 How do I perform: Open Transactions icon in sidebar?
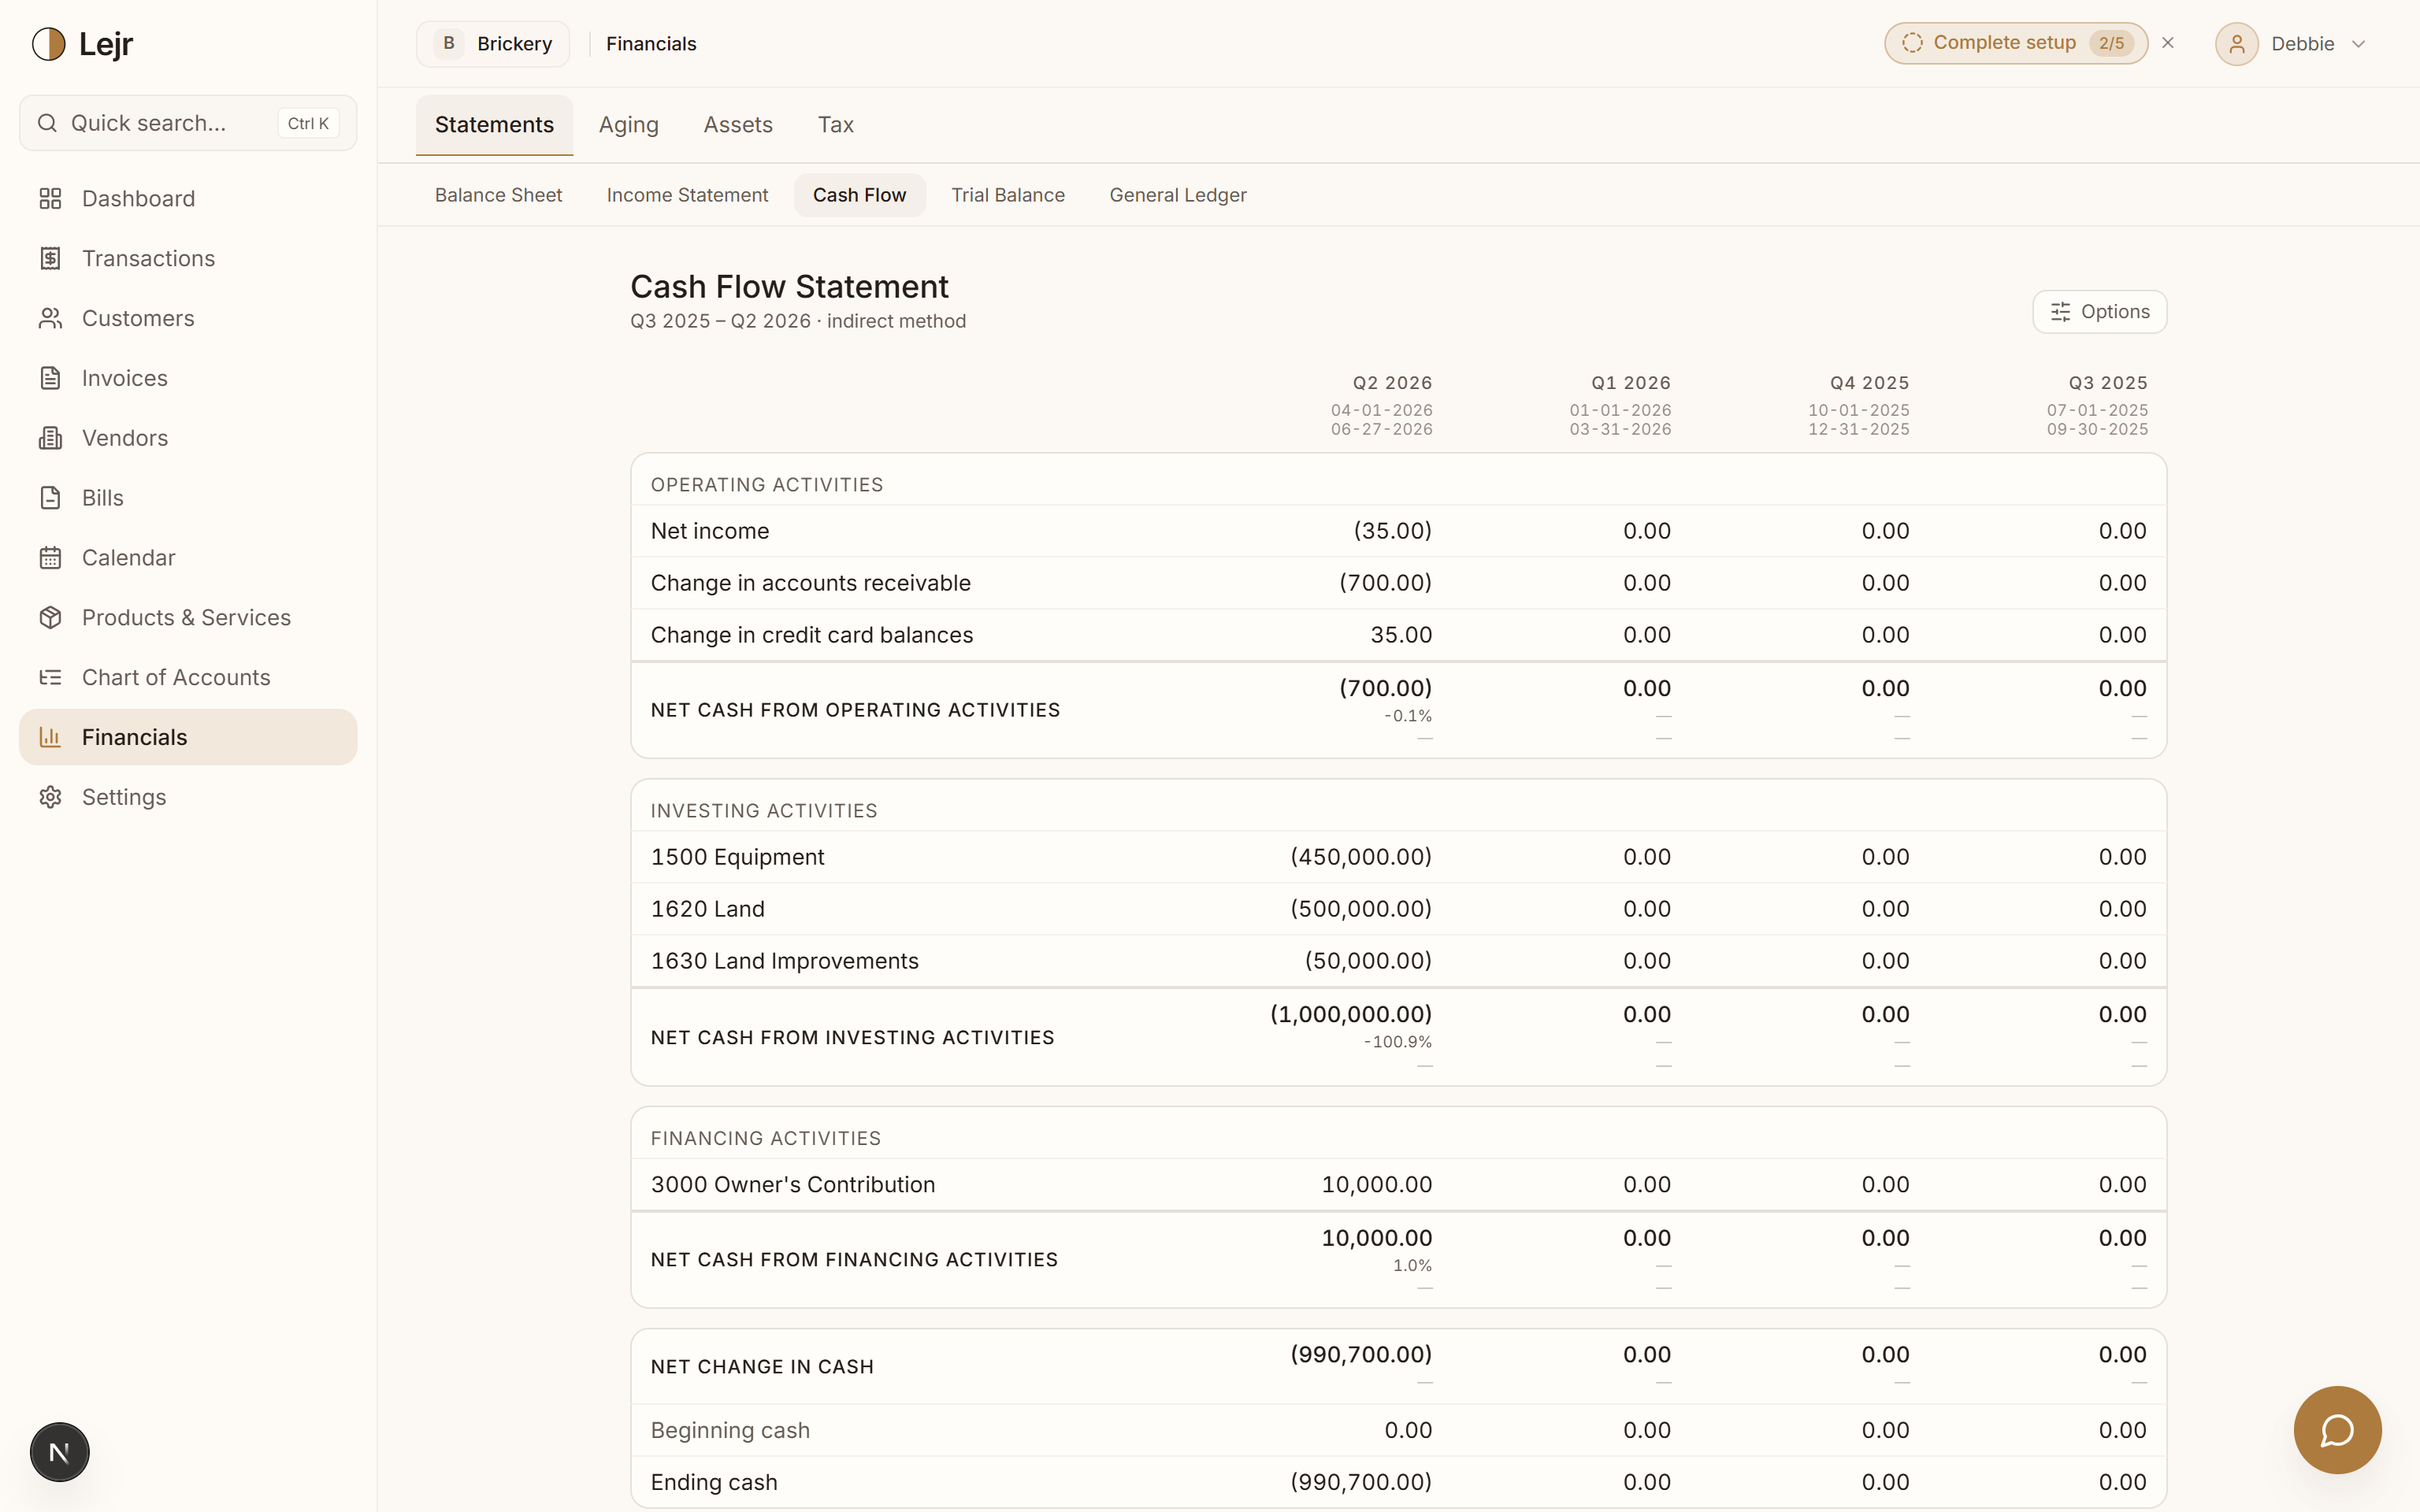[x=50, y=258]
